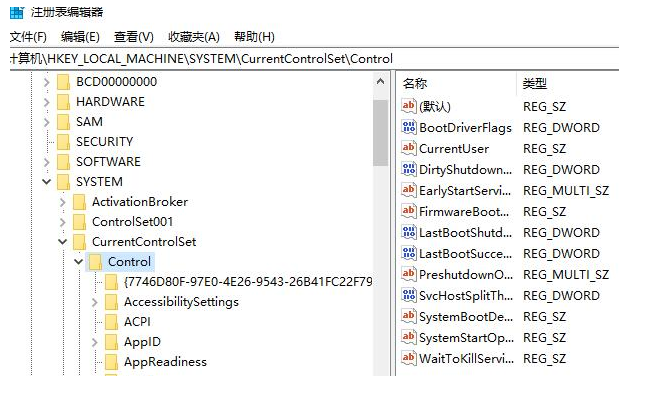Collapse the Control key chevron
Viewport: 658px width, 397px height.
(79, 261)
